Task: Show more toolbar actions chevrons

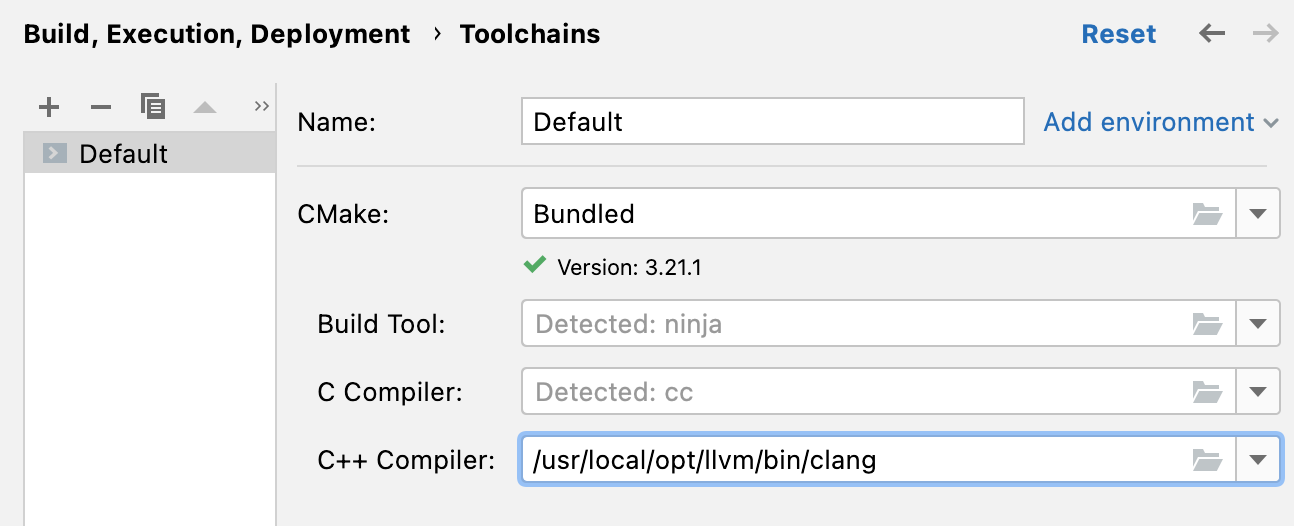Action: (262, 106)
